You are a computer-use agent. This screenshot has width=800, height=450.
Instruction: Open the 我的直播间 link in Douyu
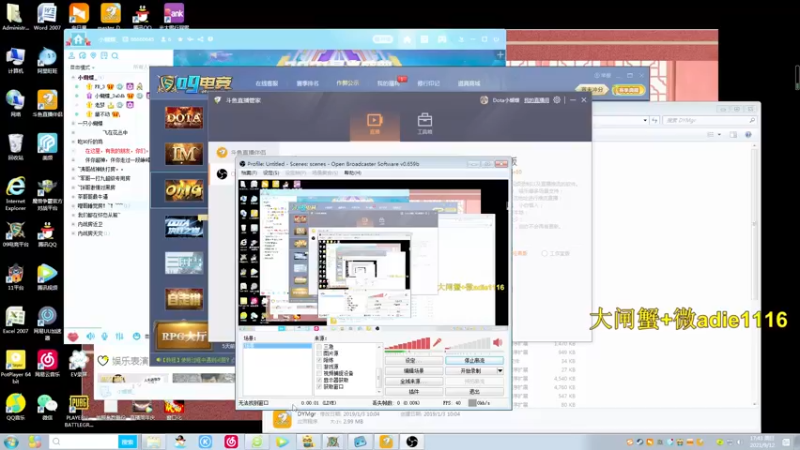(537, 100)
